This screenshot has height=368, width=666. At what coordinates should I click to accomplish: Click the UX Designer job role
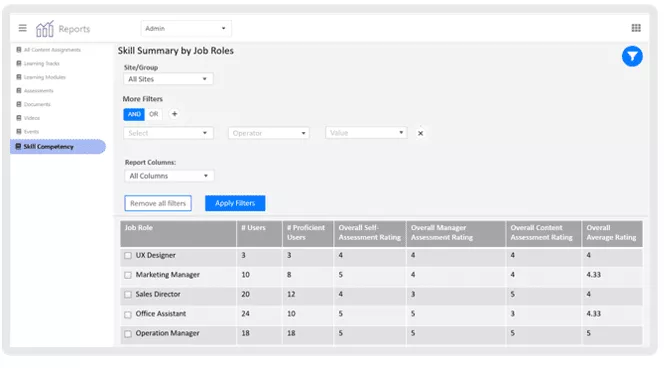[155, 255]
